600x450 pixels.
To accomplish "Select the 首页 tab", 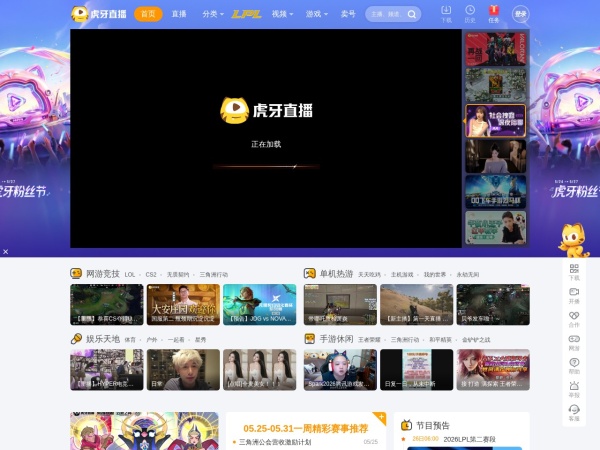I will pyautogui.click(x=148, y=14).
